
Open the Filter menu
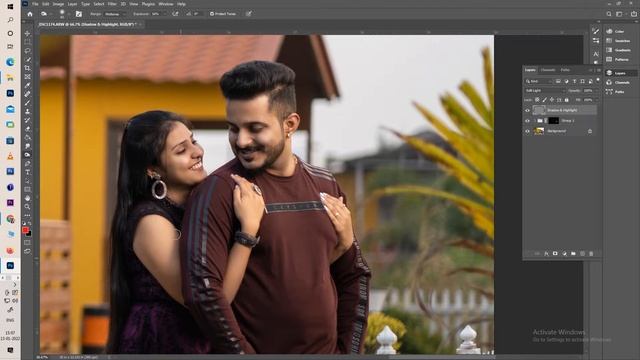[112, 4]
